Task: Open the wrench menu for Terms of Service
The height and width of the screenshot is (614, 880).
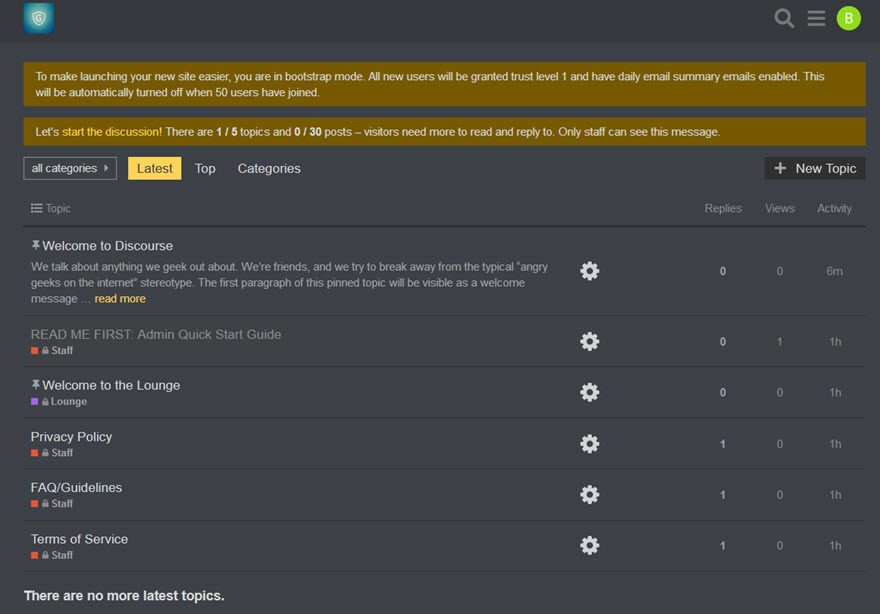Action: point(589,545)
